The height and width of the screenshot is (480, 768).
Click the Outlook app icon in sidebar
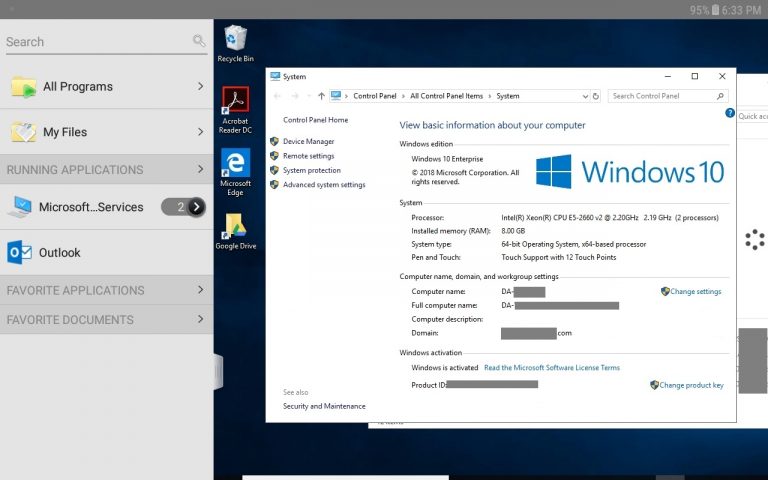tap(20, 253)
